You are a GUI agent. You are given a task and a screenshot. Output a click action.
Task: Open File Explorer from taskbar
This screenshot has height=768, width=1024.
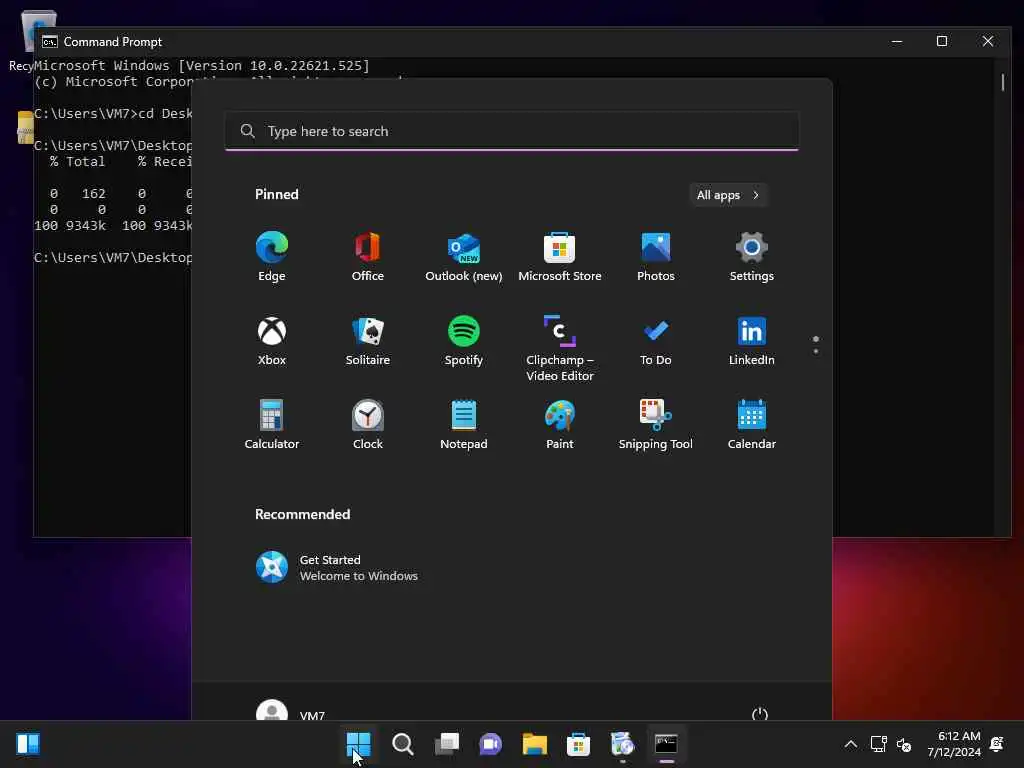[534, 744]
